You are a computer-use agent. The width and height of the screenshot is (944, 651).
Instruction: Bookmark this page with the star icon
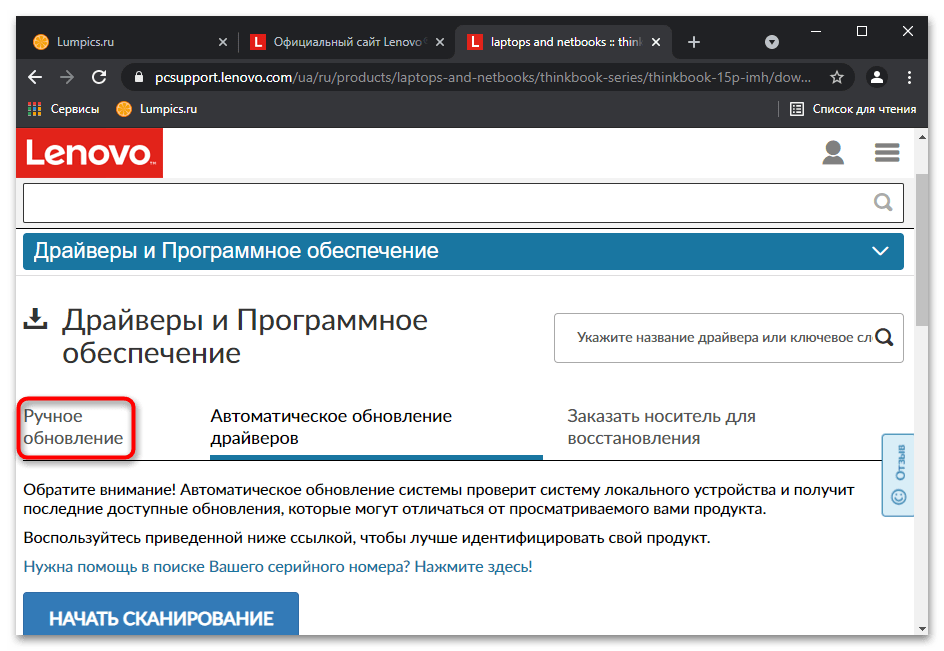click(x=836, y=77)
